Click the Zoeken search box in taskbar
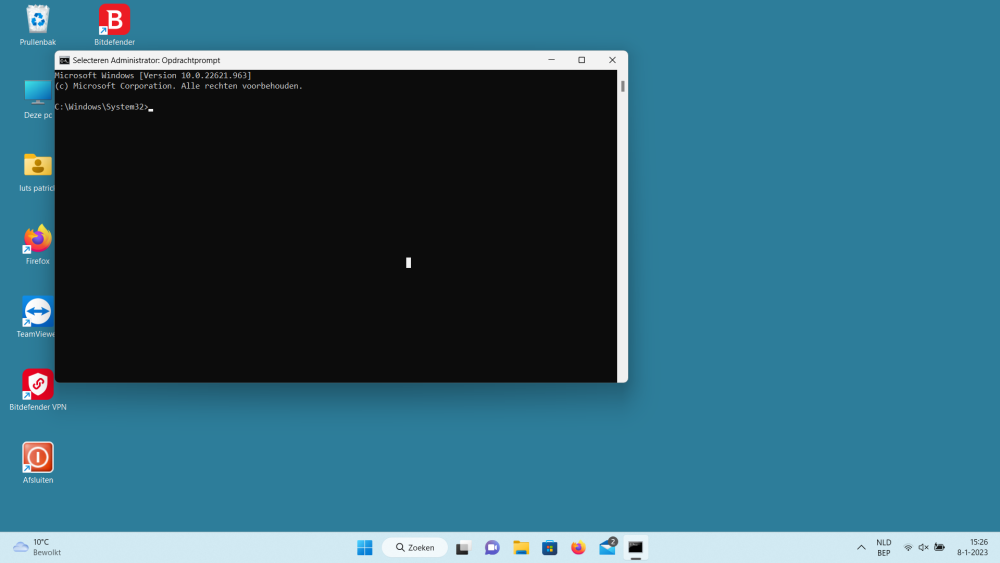Viewport: 1000px width, 563px height. (415, 547)
